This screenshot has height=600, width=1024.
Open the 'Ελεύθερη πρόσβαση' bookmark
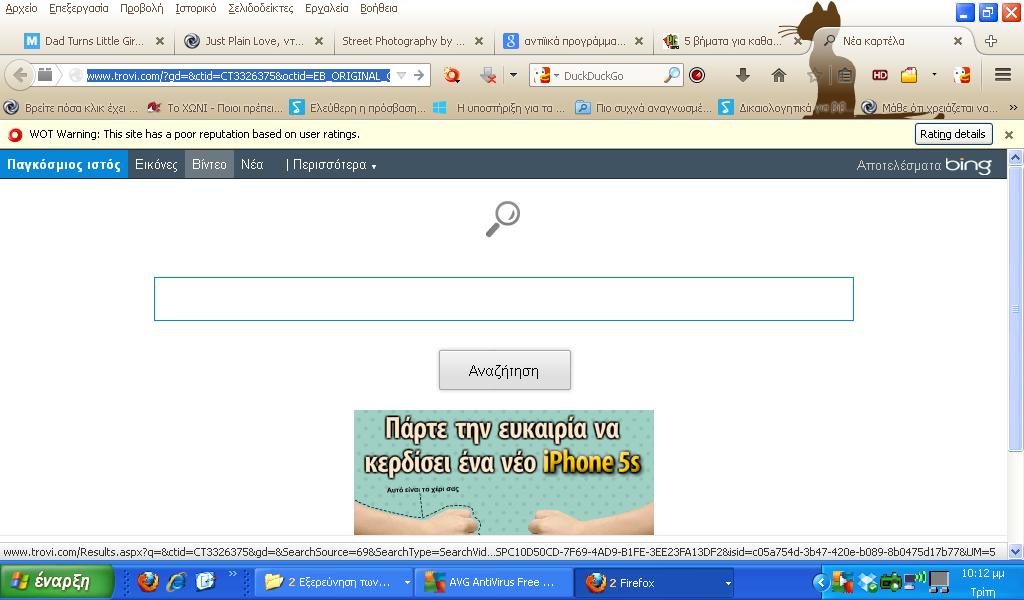(x=358, y=107)
